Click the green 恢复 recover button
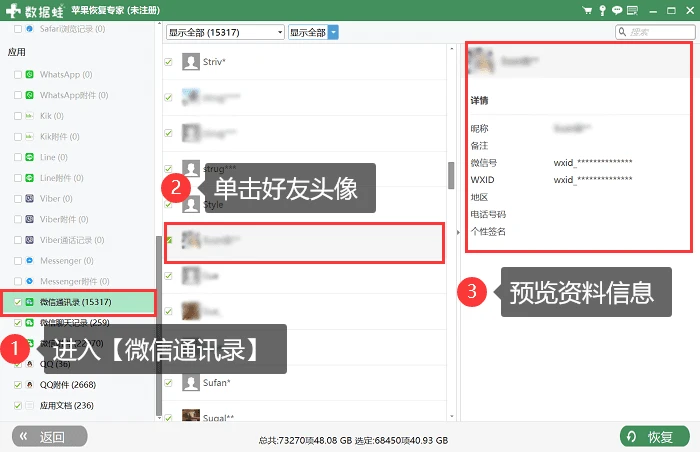This screenshot has width=700, height=452. pos(655,436)
